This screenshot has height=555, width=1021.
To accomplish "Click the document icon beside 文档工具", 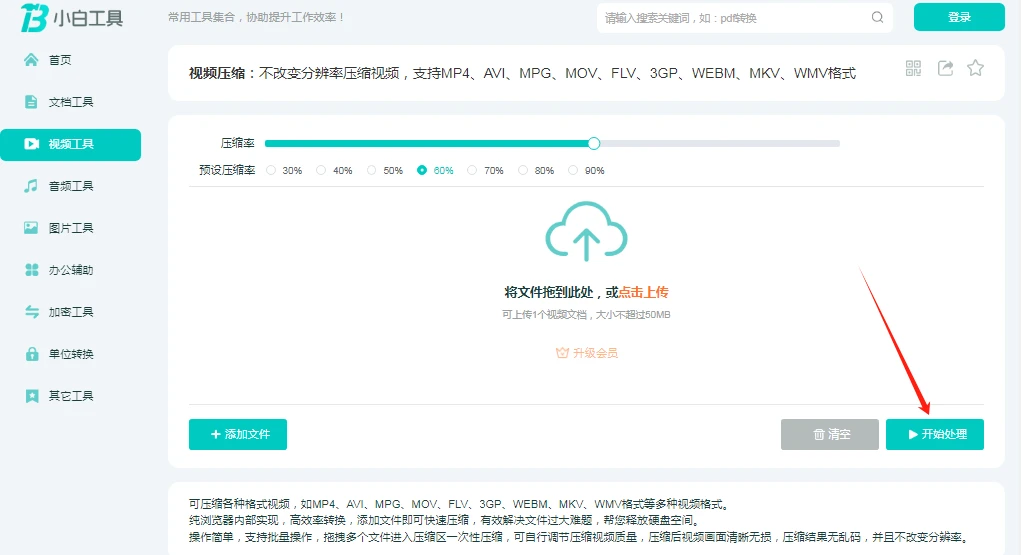I will [31, 102].
